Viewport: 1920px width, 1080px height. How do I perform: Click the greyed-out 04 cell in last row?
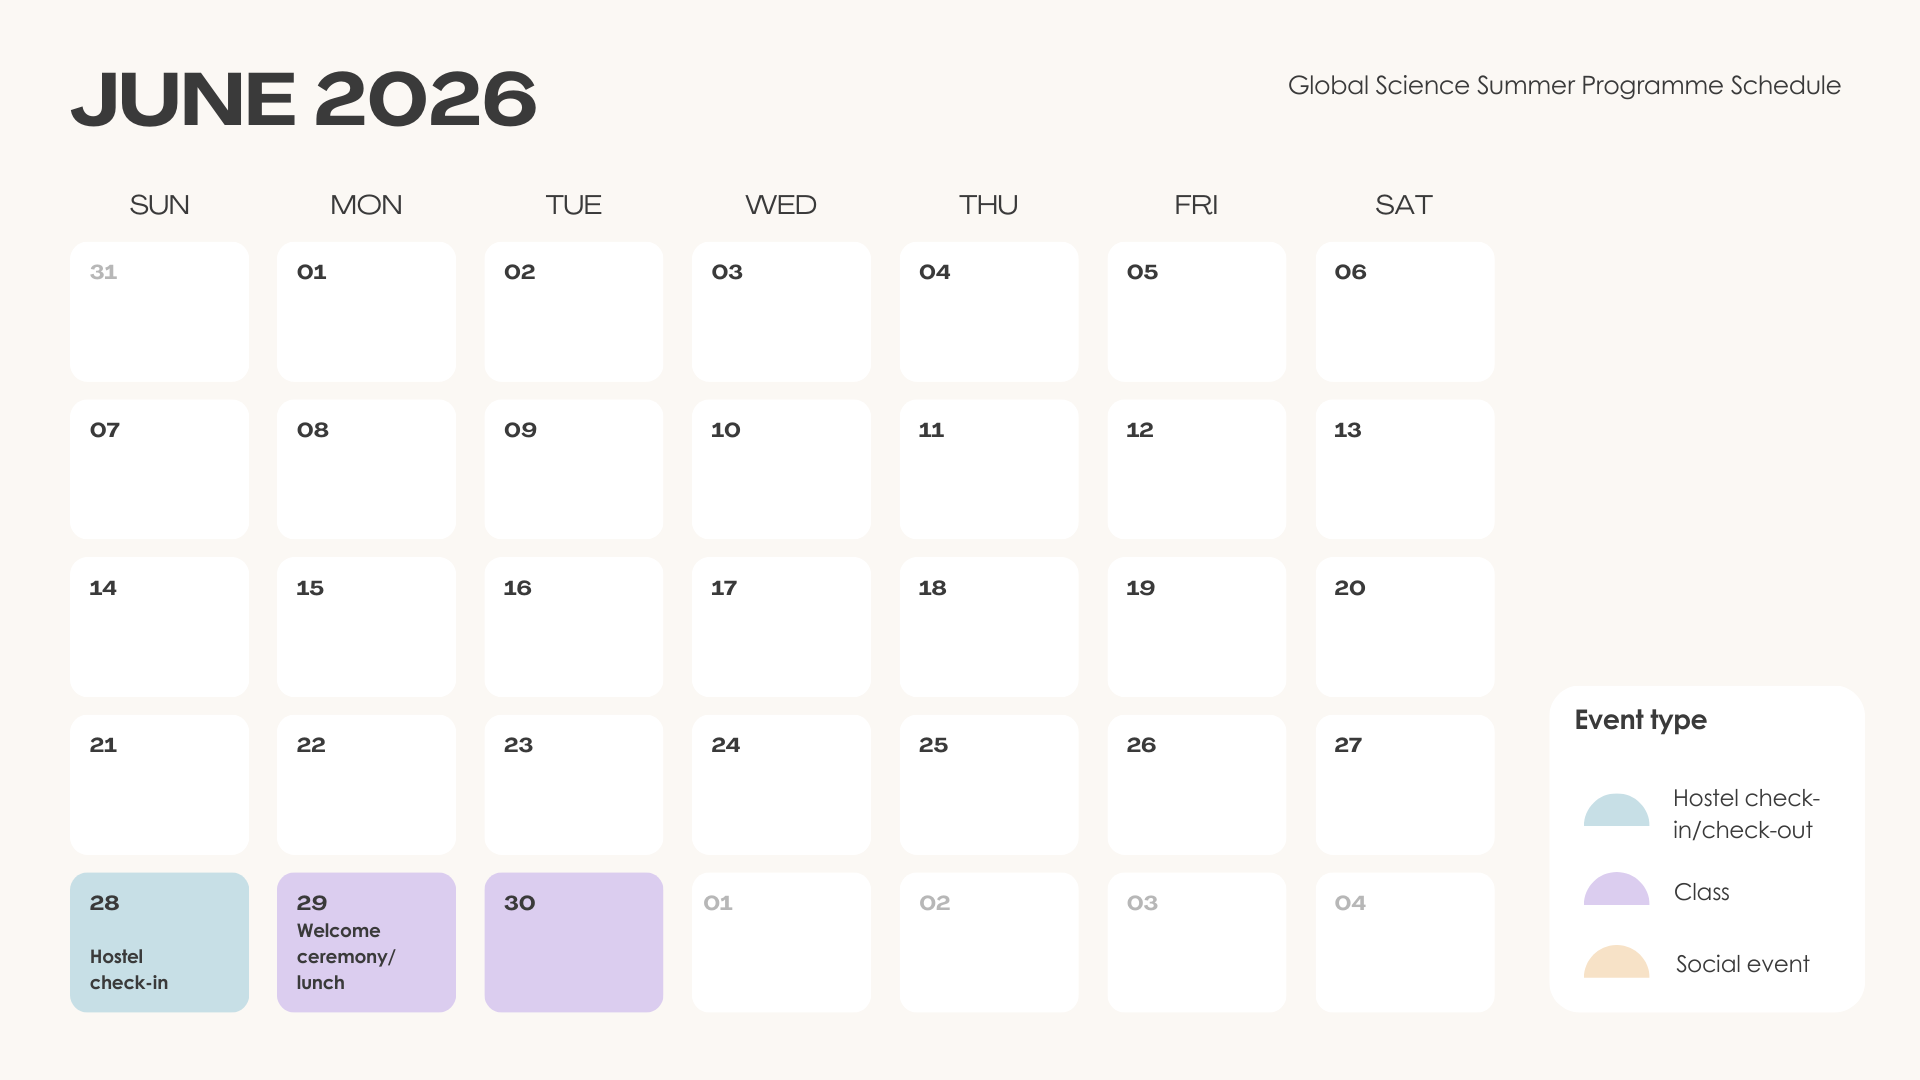click(x=1404, y=942)
